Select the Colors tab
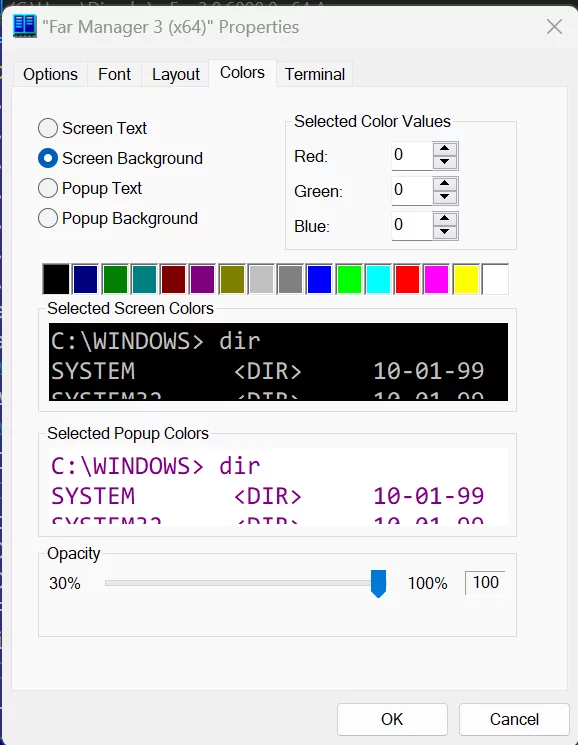 pos(242,73)
